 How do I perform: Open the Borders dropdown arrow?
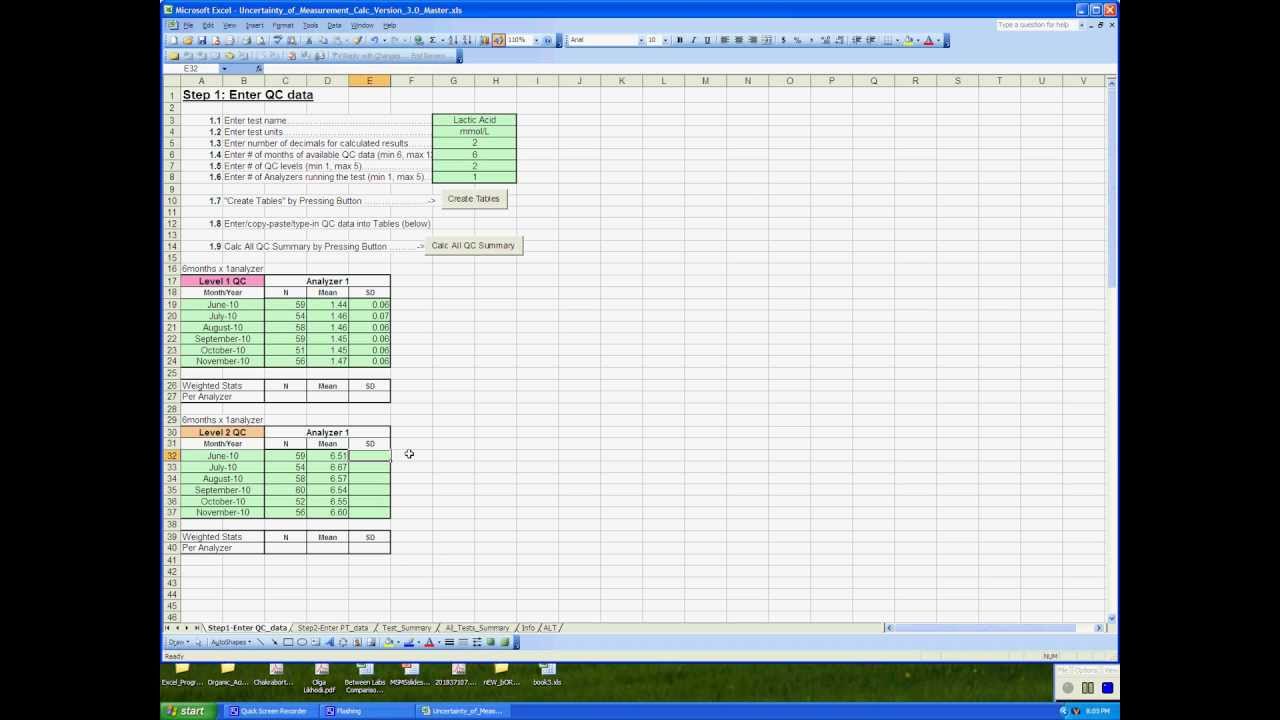point(897,40)
